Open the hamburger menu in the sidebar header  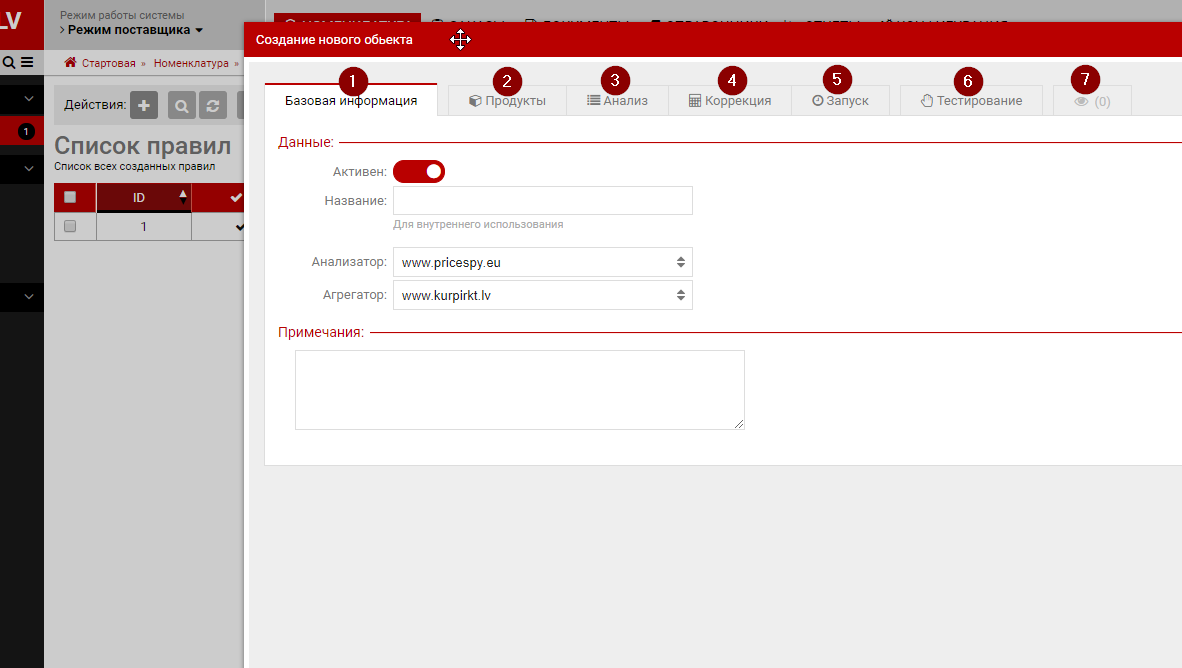[x=27, y=62]
